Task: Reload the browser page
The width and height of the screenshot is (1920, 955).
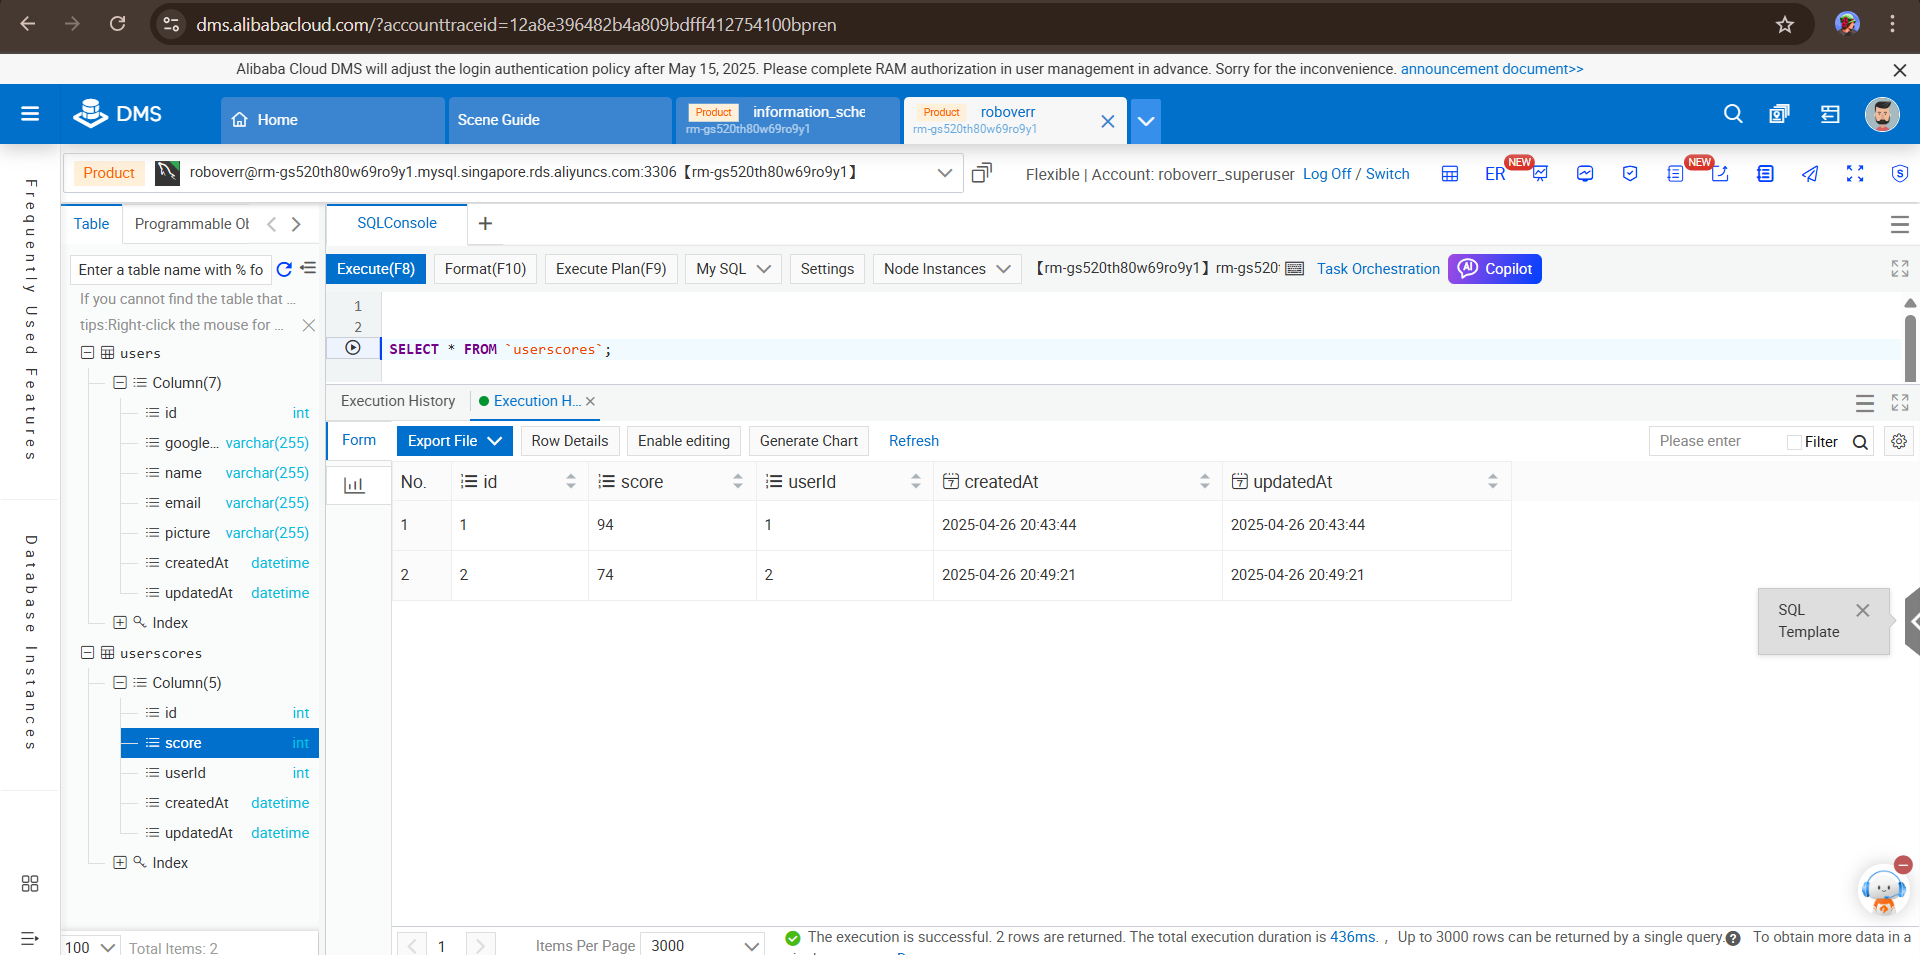Action: click(117, 24)
